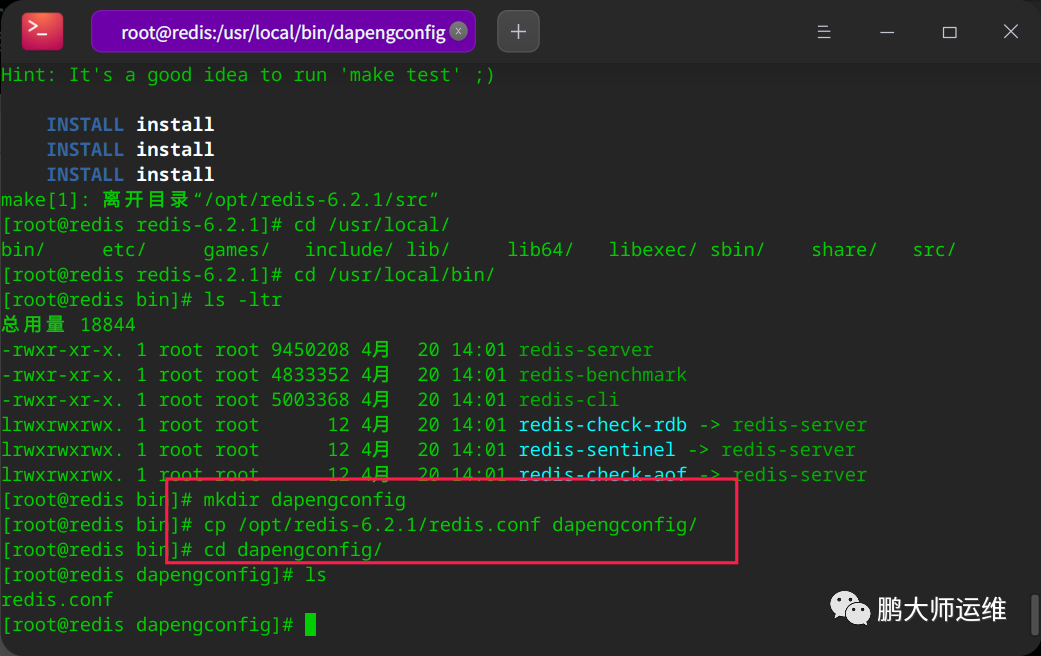This screenshot has height=656, width=1041.
Task: Click the '总用量 18844' line
Action: pyautogui.click(x=68, y=325)
